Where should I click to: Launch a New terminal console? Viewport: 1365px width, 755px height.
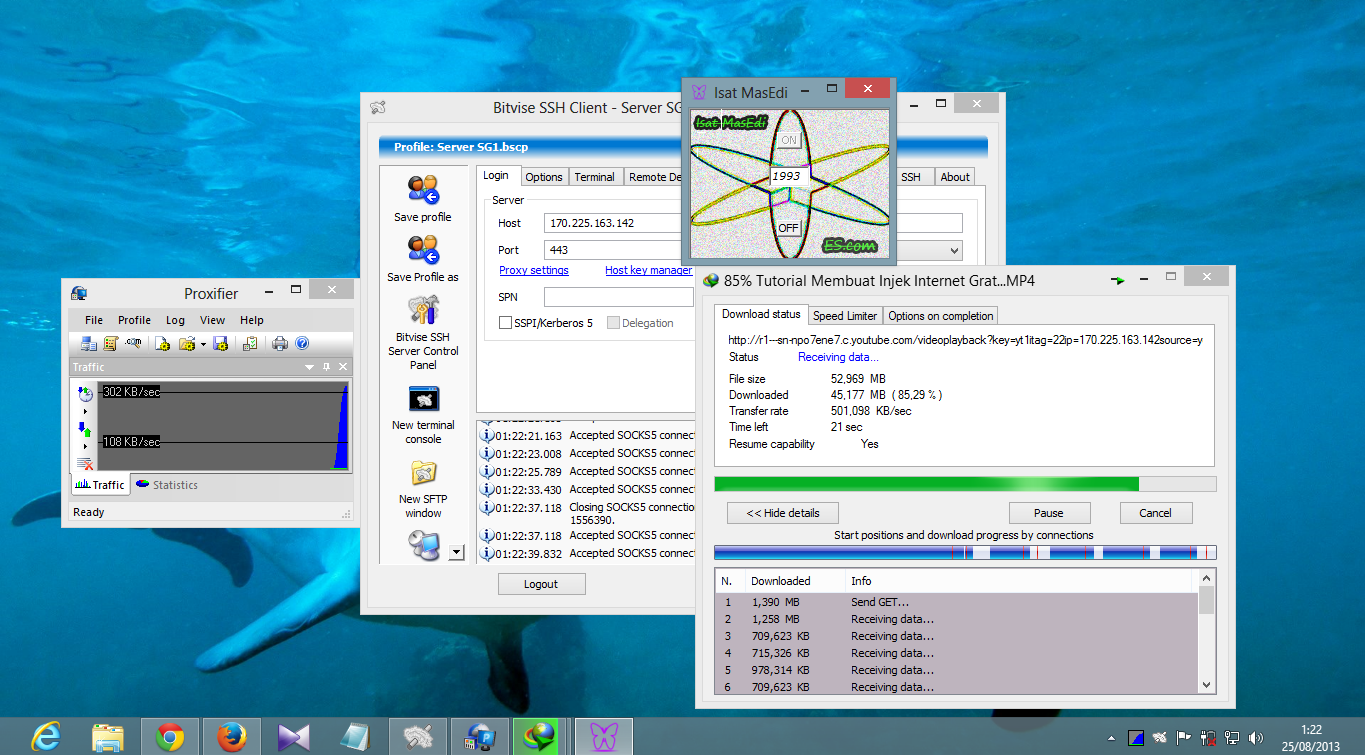click(x=422, y=400)
